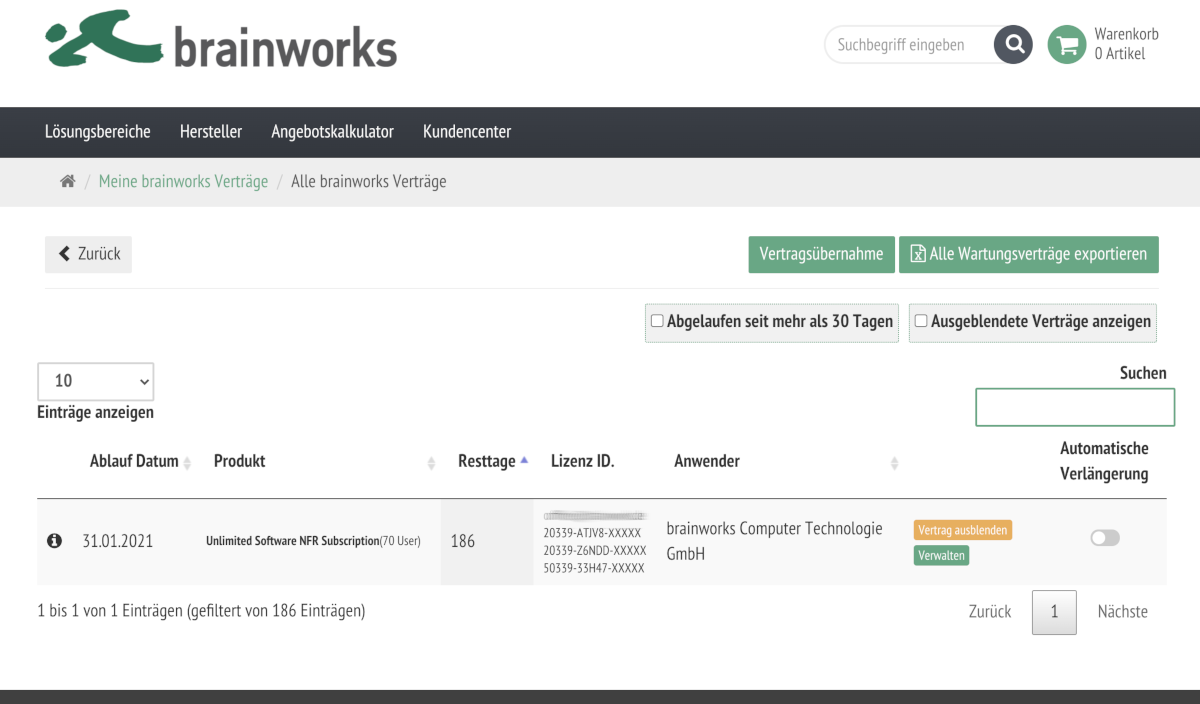Click pagination Zurück link
1200x704 pixels.
(x=990, y=612)
